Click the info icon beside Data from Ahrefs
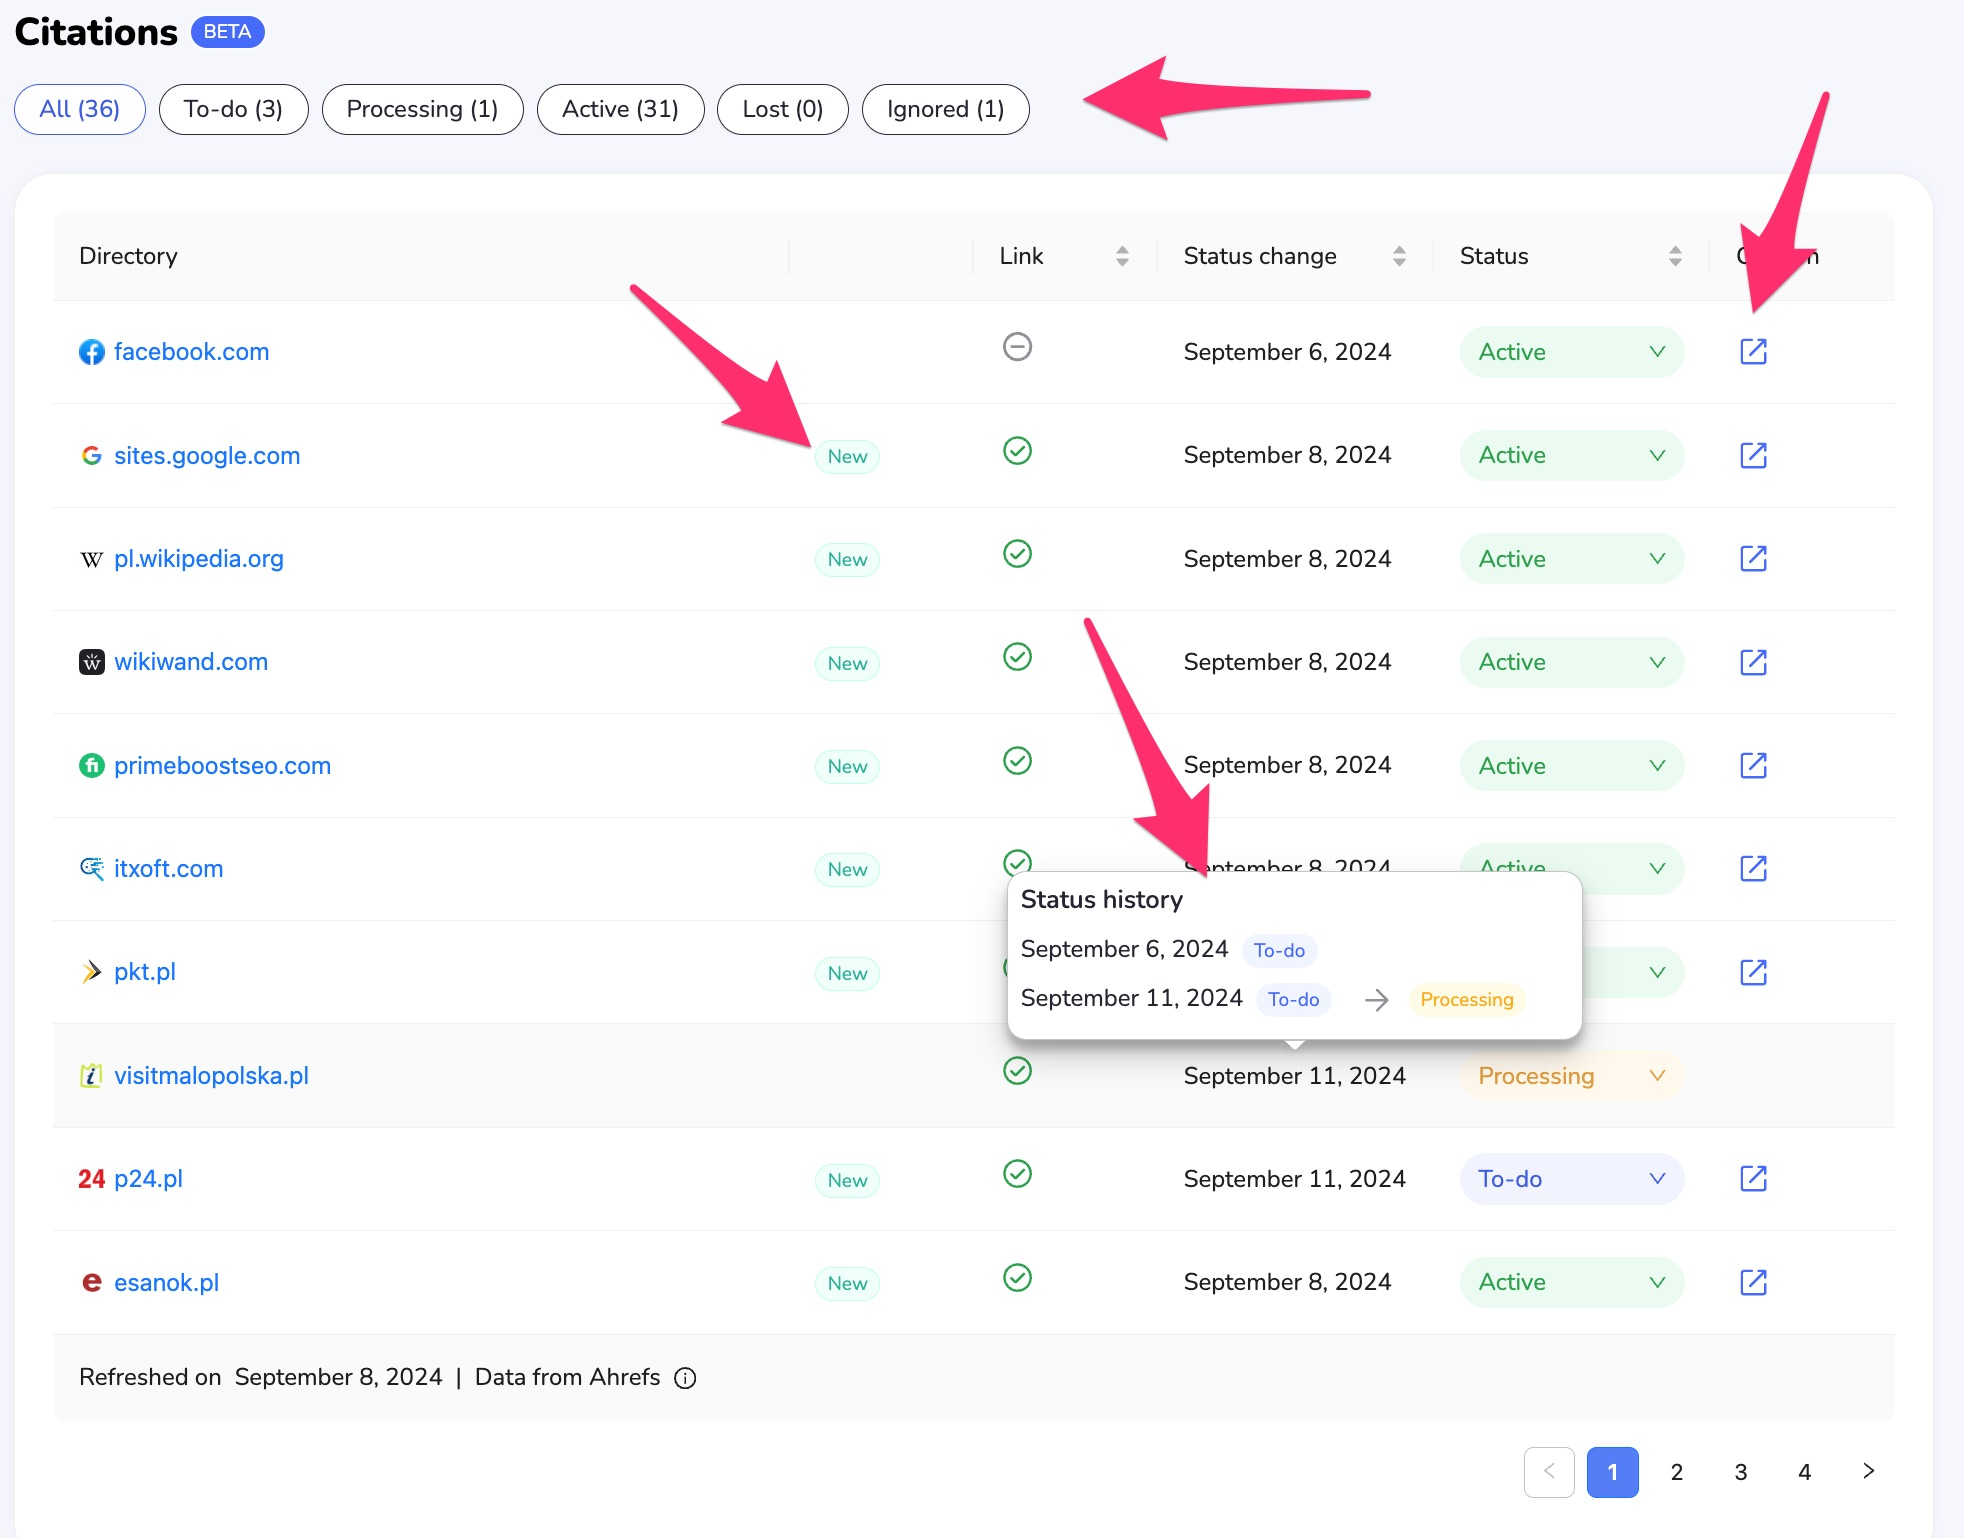Image resolution: width=1964 pixels, height=1538 pixels. tap(685, 1378)
